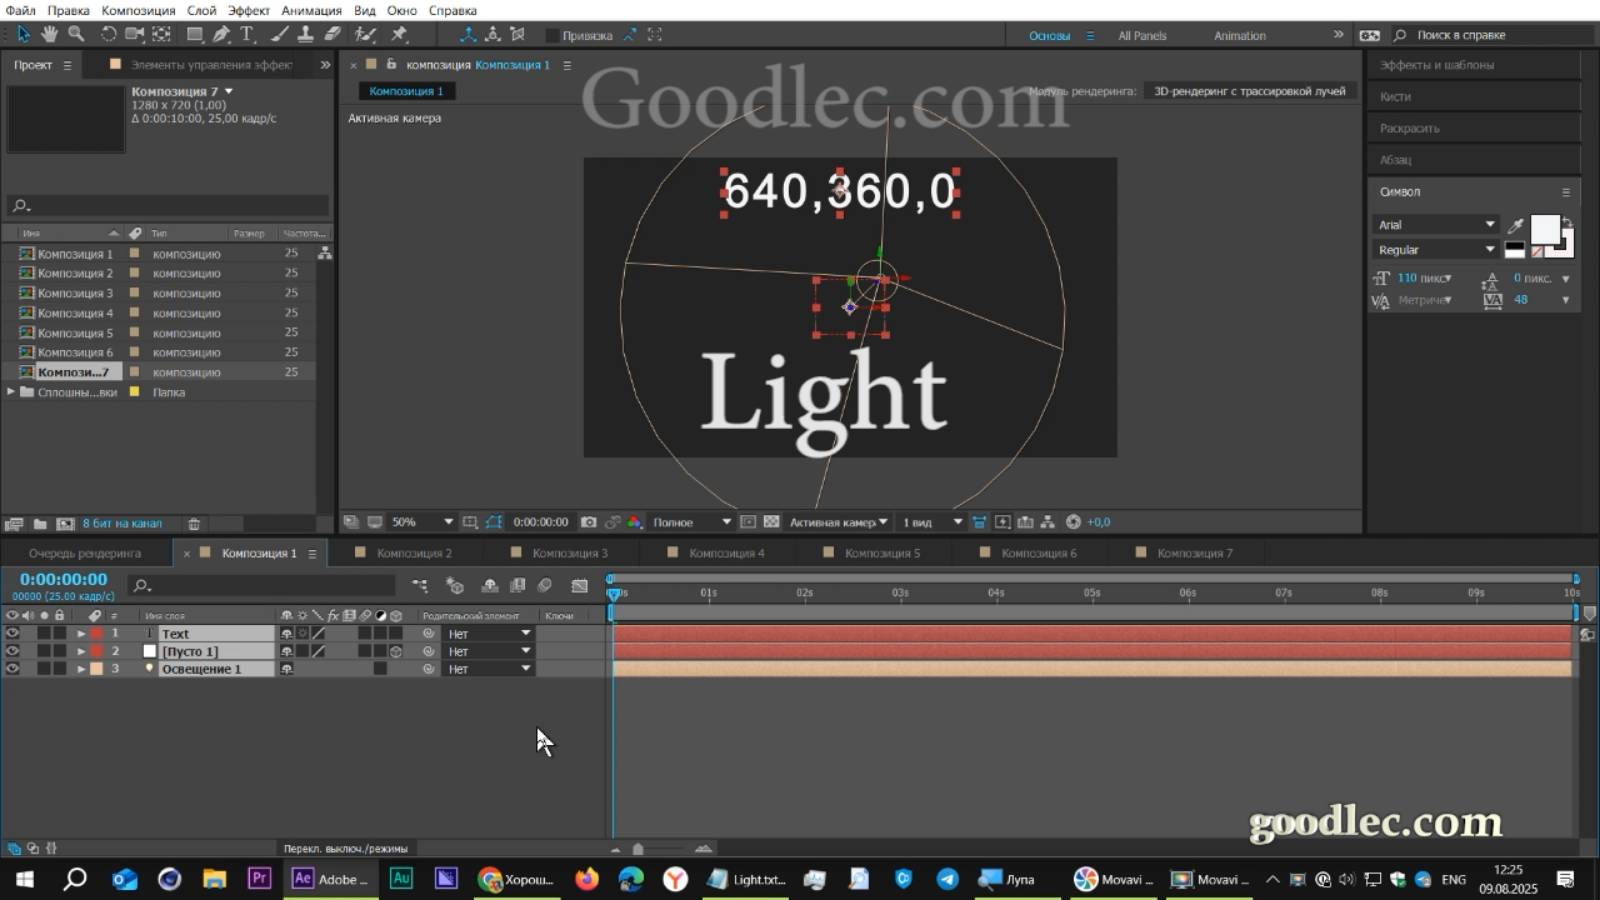
Task: Open the Активная камера view dropdown
Action: (834, 521)
